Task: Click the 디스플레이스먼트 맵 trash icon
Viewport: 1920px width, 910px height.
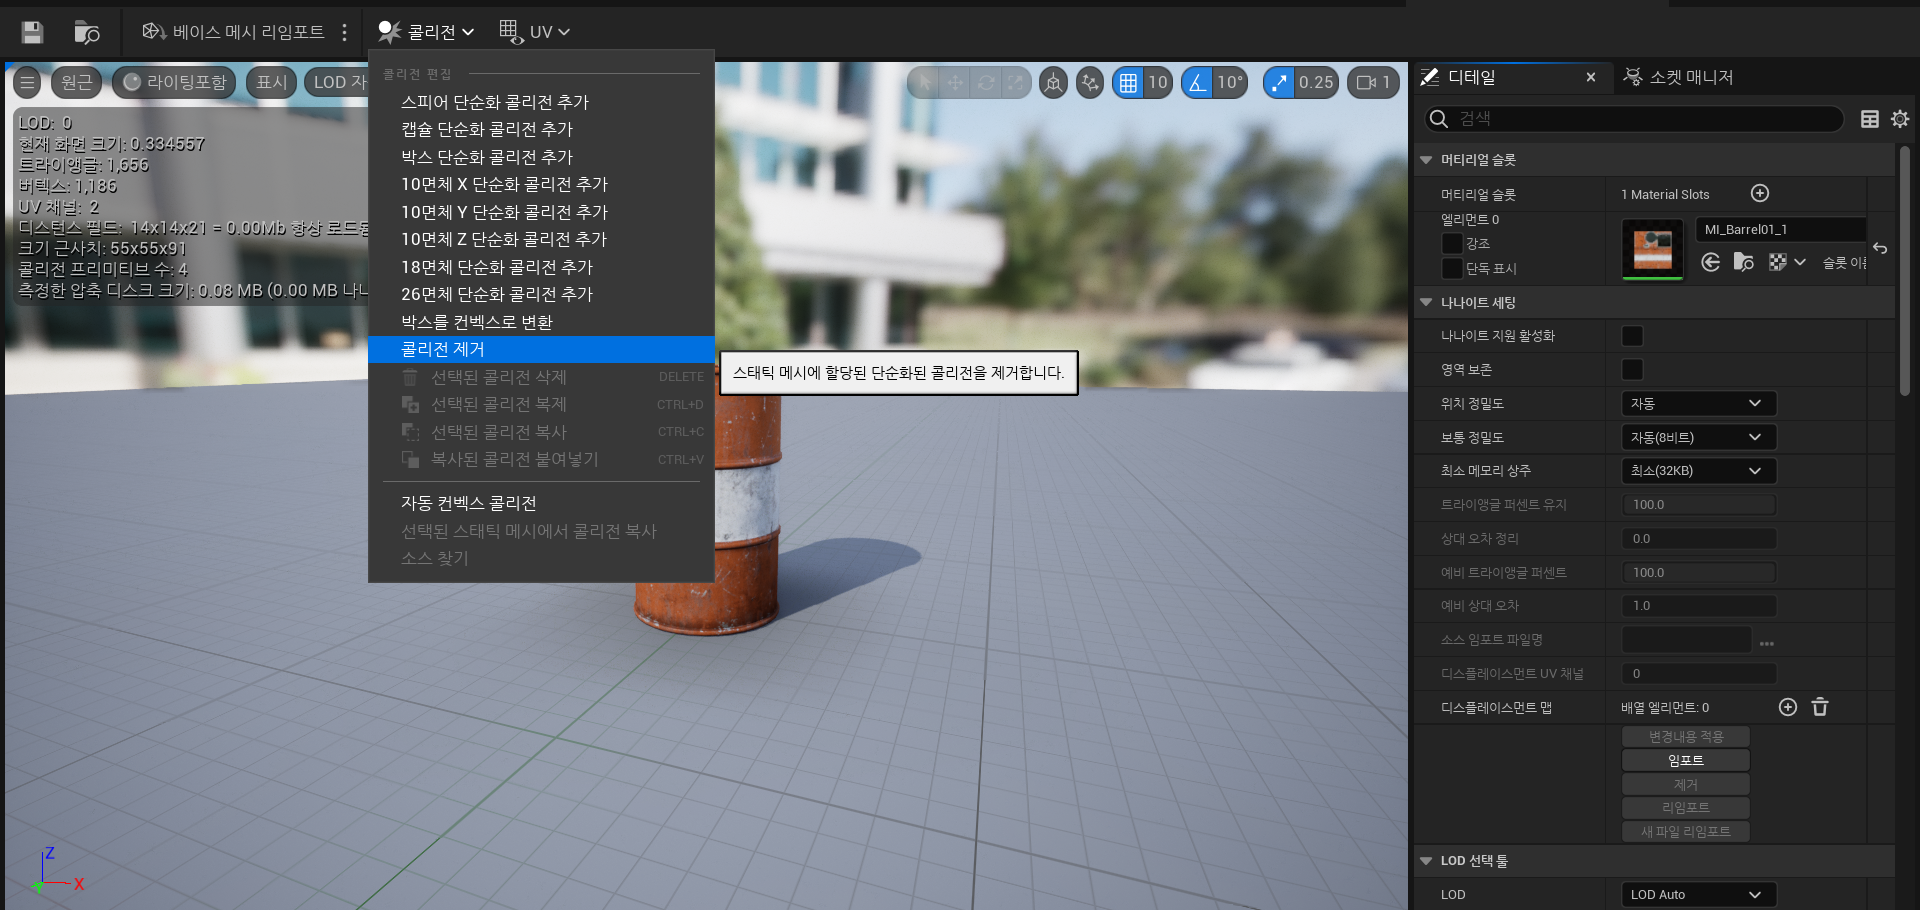Action: pyautogui.click(x=1820, y=707)
